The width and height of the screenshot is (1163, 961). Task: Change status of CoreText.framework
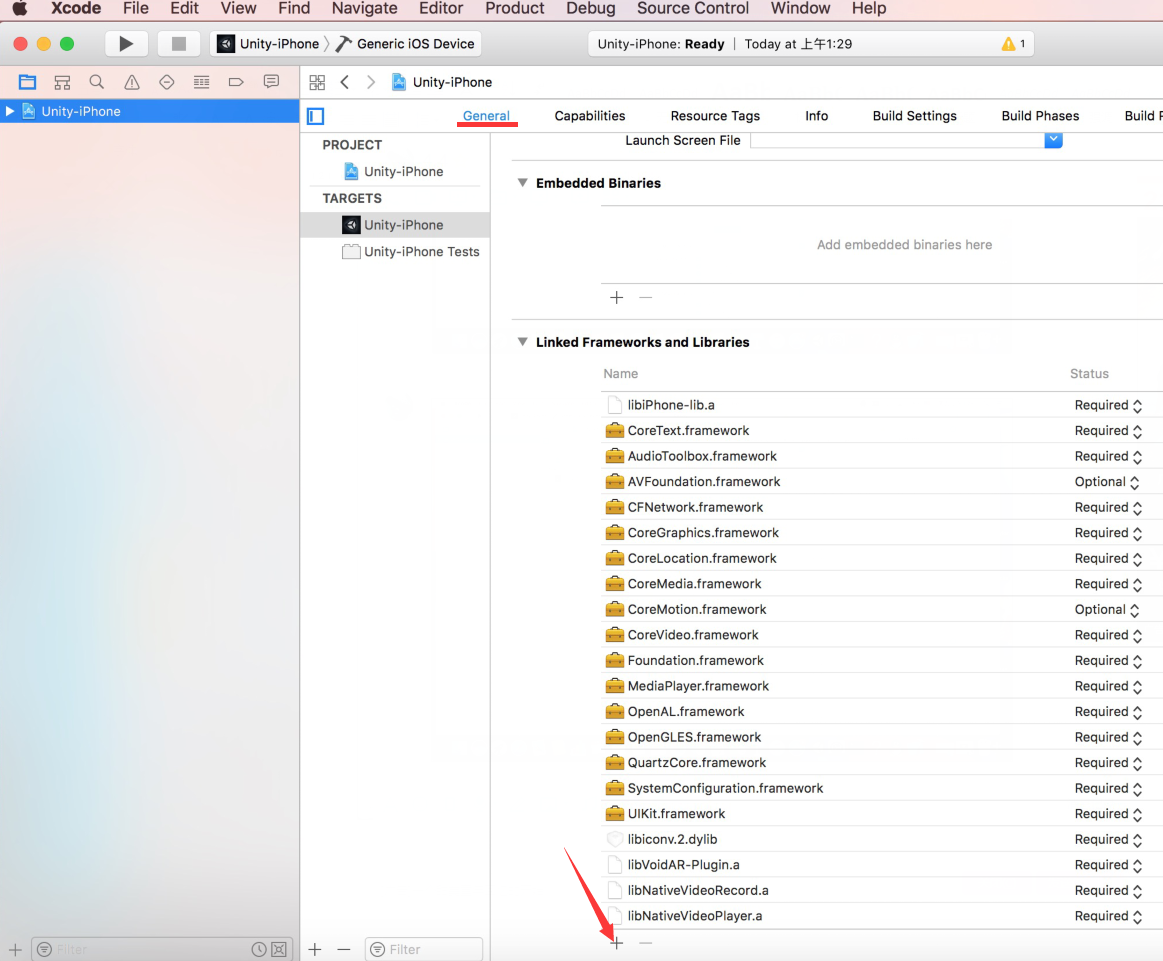pos(1108,431)
